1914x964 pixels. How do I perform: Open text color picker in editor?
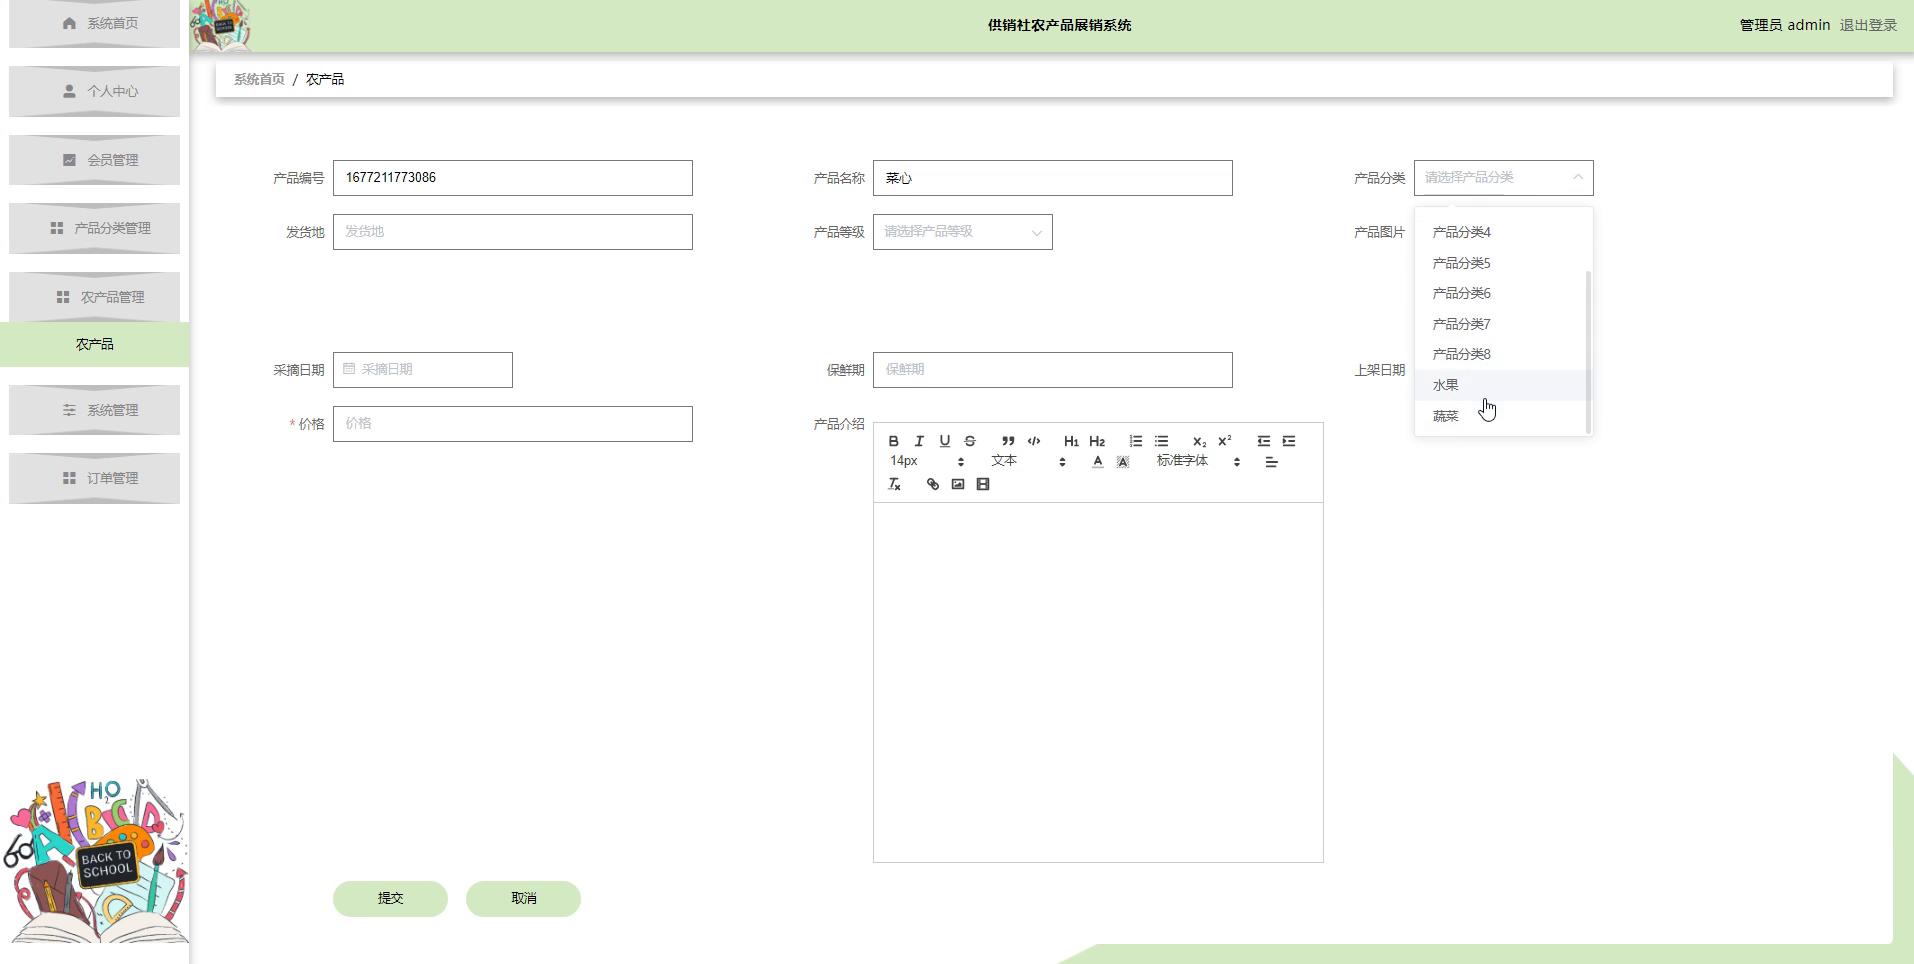(x=1097, y=462)
